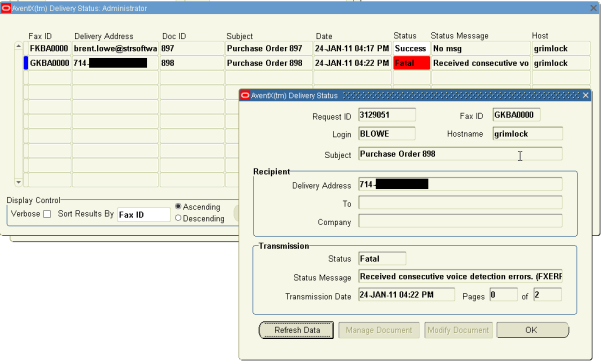Click the table scroll down arrow
The width and height of the screenshot is (601, 364).
(x=18, y=182)
